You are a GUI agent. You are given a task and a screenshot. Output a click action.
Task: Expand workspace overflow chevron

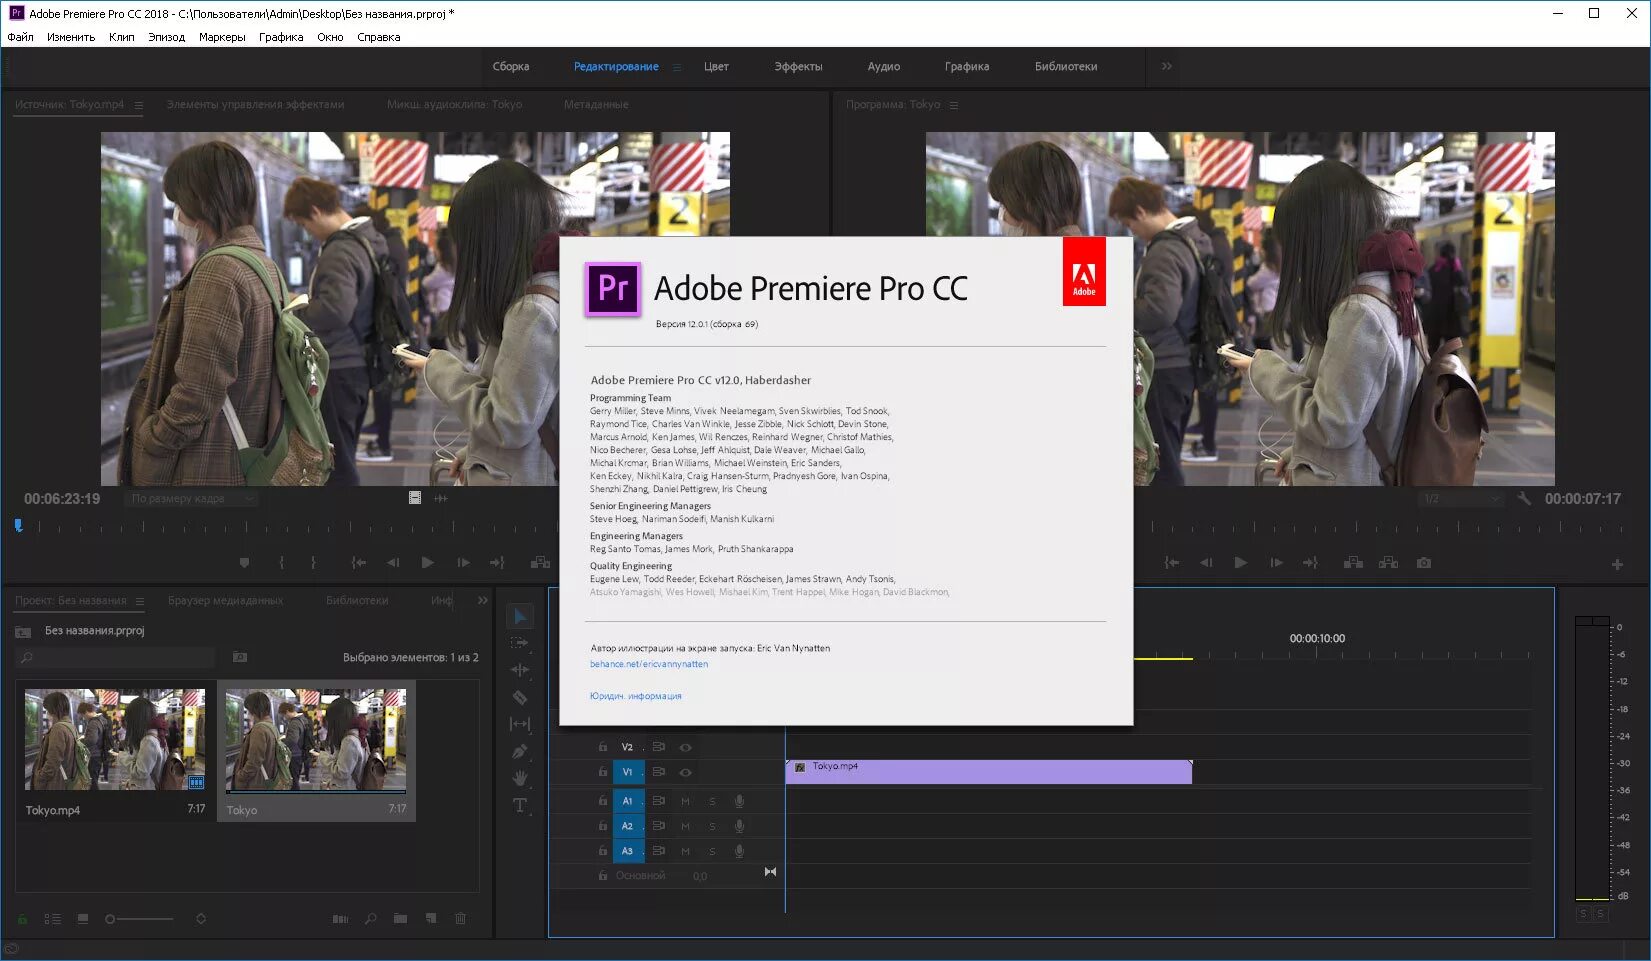point(1166,66)
